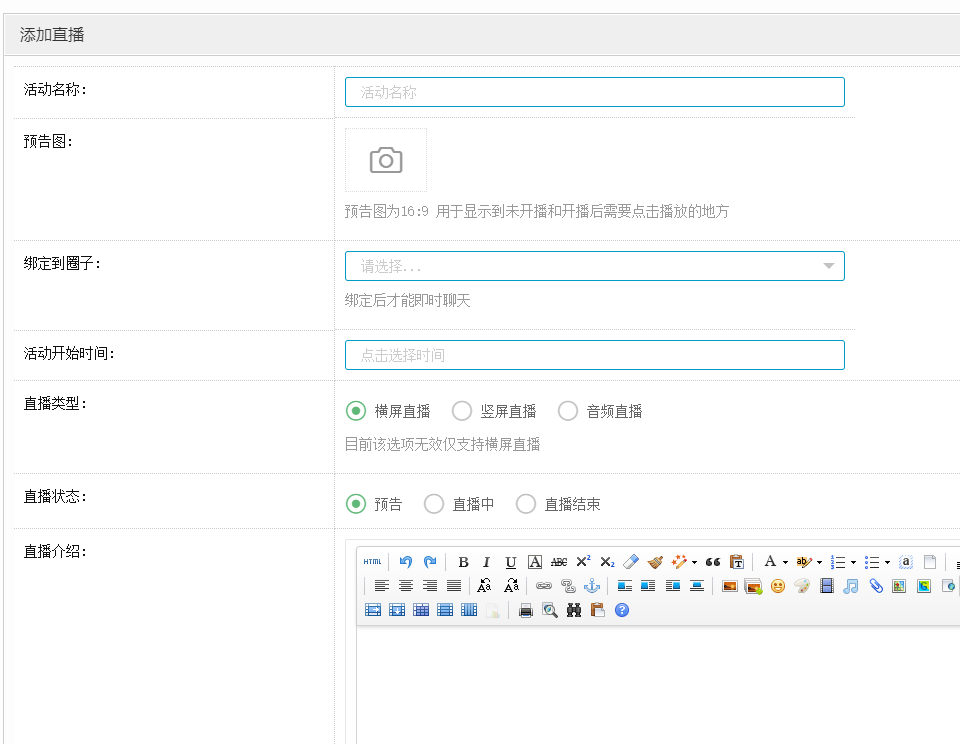Choose 音频直播 as live type

[x=568, y=411]
